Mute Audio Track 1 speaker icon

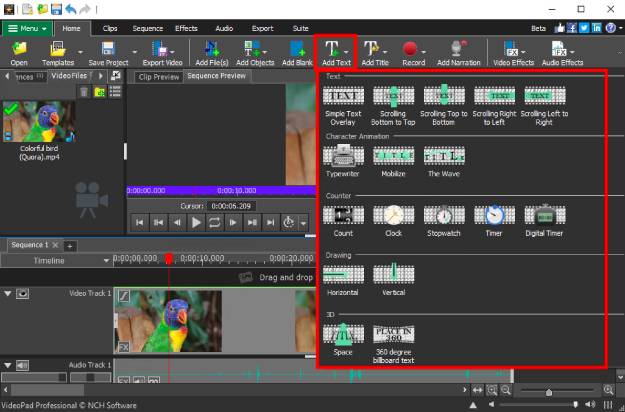point(22,365)
